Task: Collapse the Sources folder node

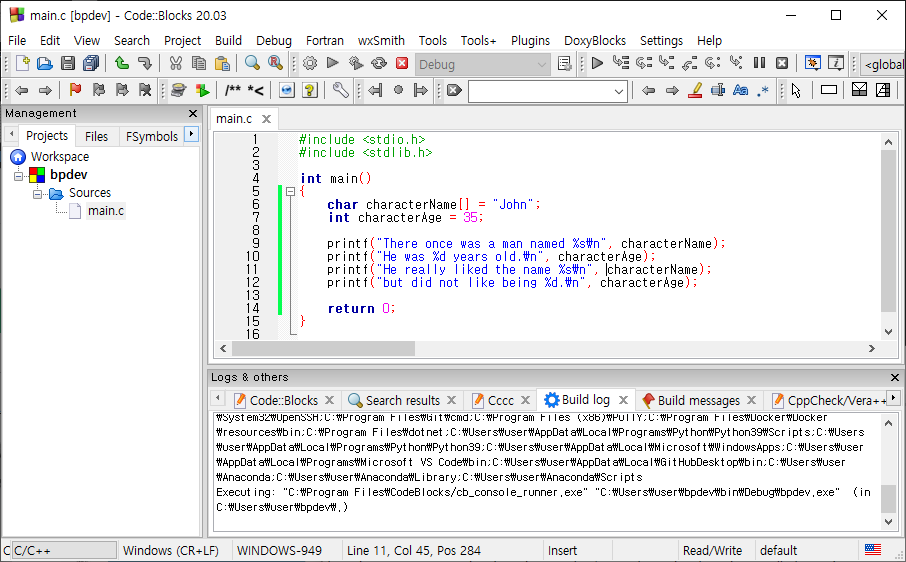Action: (x=38, y=193)
